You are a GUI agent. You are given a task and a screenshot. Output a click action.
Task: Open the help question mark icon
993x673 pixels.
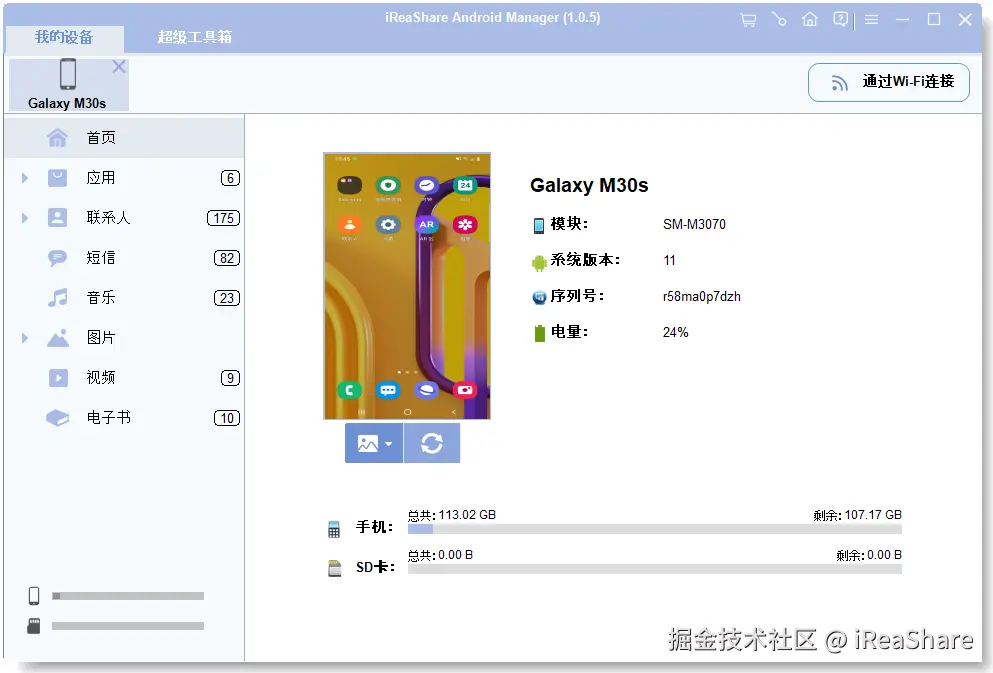(x=840, y=20)
